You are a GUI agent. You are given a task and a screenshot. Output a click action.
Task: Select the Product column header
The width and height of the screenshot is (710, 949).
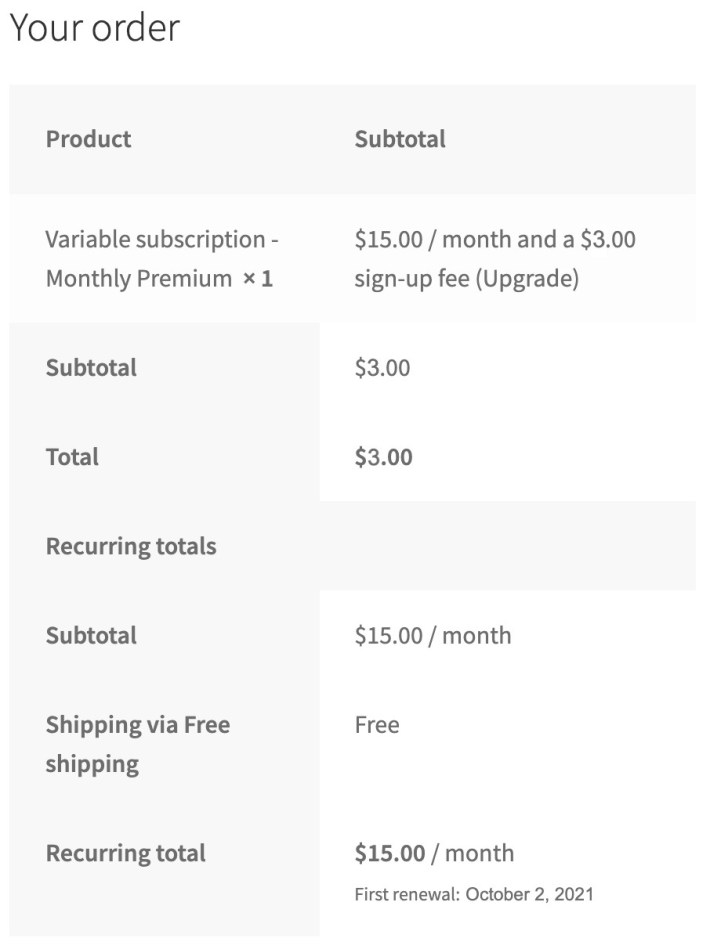pyautogui.click(x=88, y=139)
